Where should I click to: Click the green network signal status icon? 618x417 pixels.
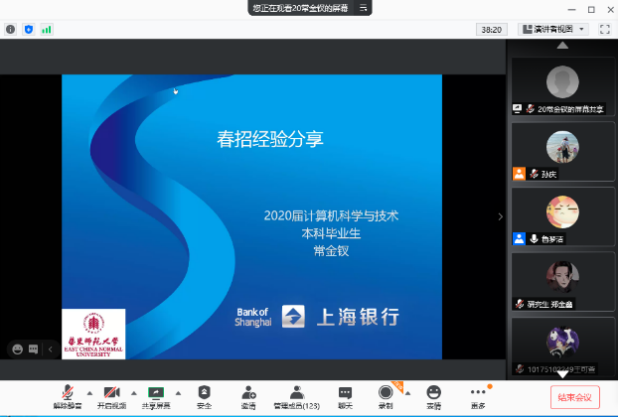46,30
